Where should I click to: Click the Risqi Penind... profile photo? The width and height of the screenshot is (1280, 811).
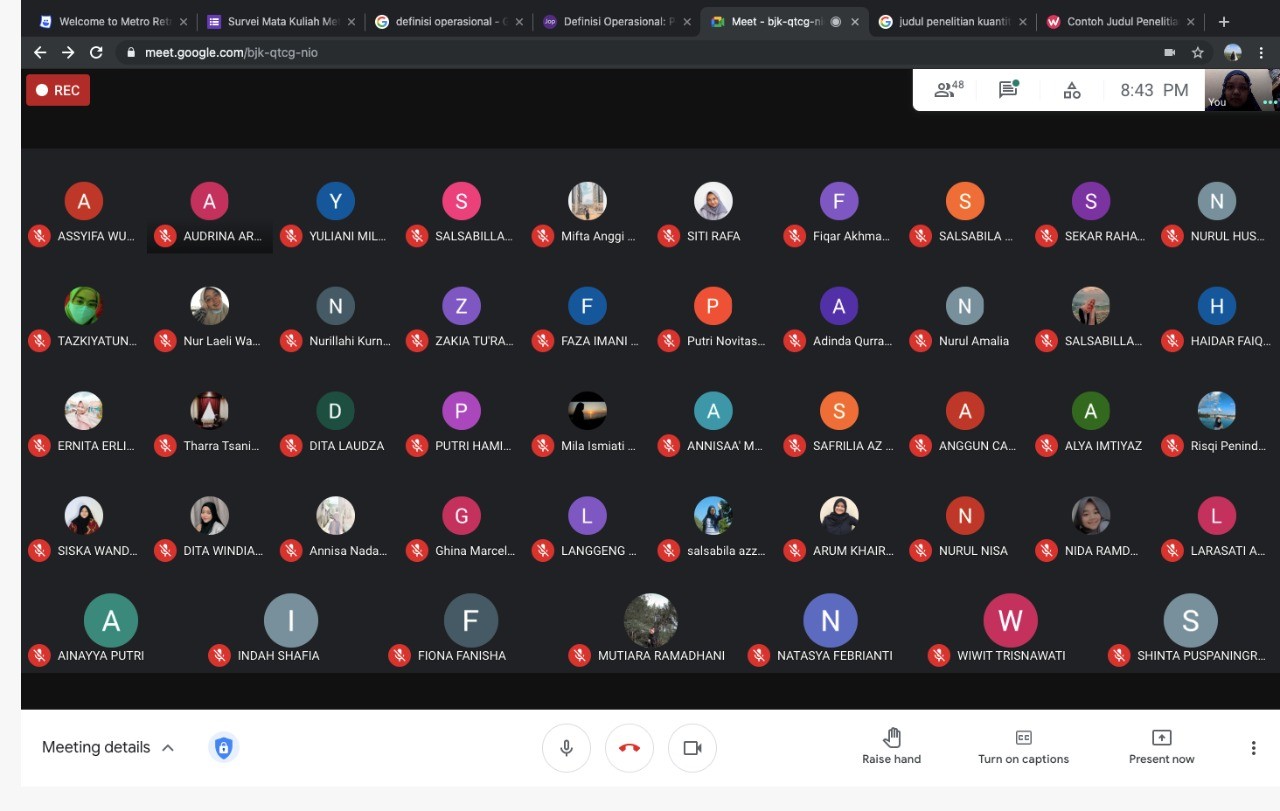[1217, 411]
